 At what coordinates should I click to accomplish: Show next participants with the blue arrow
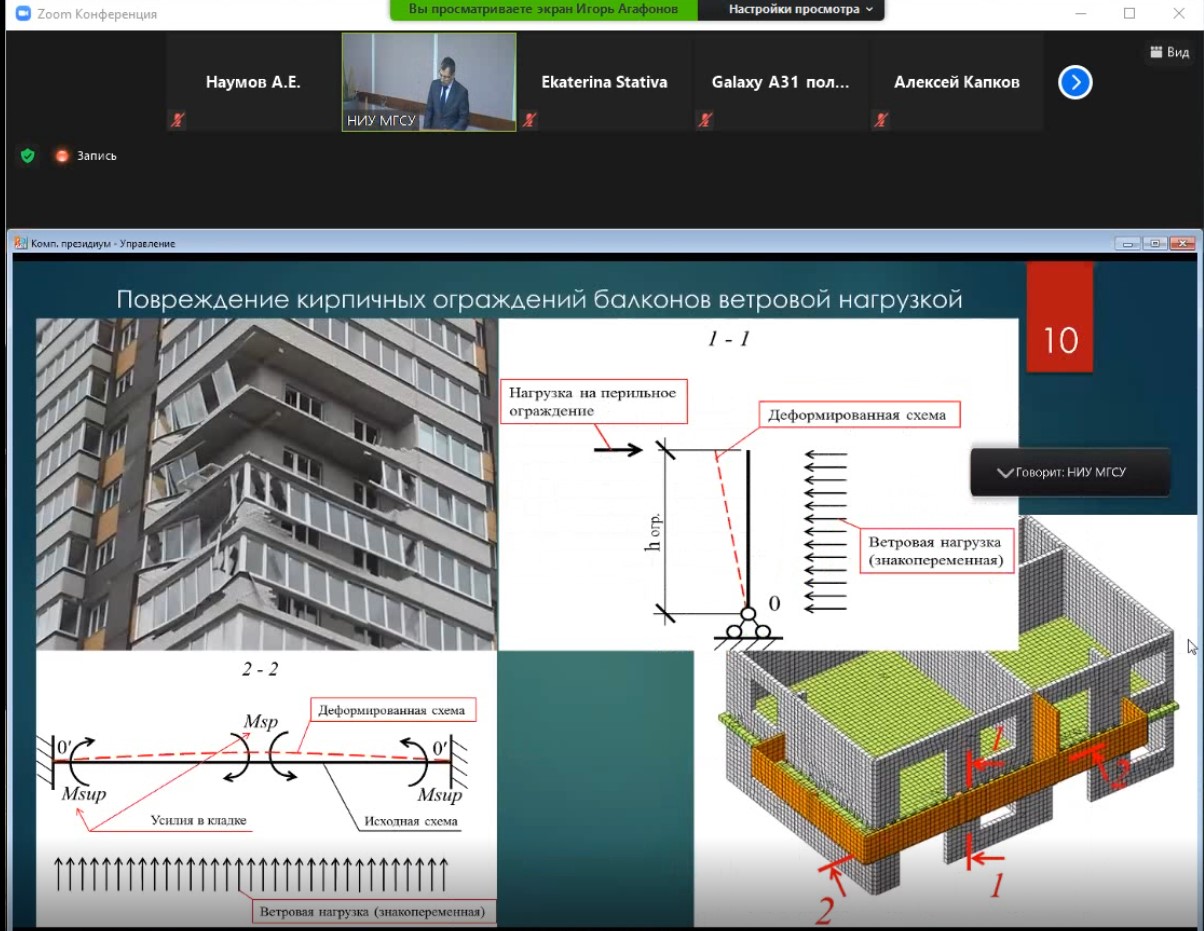1075,82
